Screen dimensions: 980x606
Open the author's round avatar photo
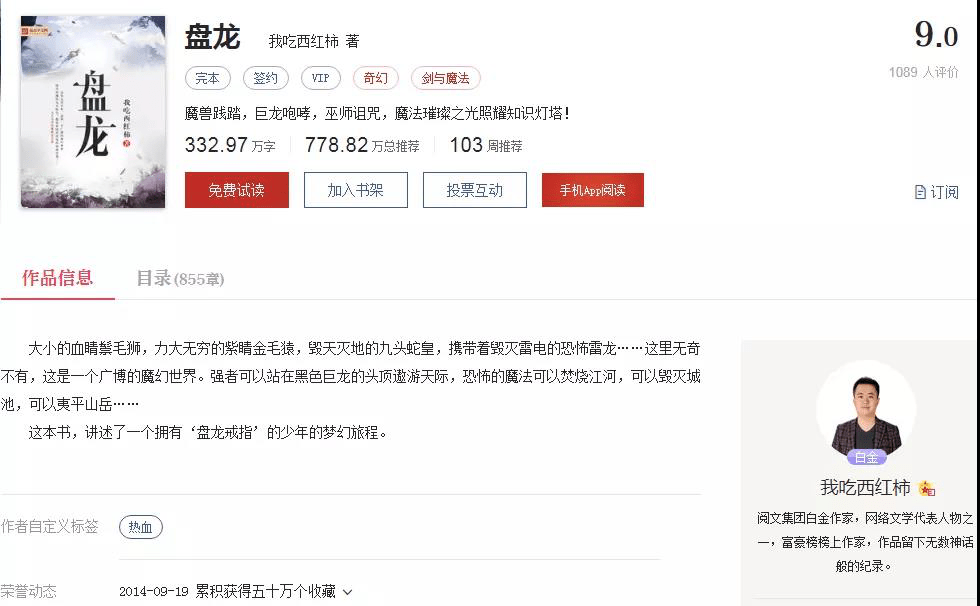866,412
